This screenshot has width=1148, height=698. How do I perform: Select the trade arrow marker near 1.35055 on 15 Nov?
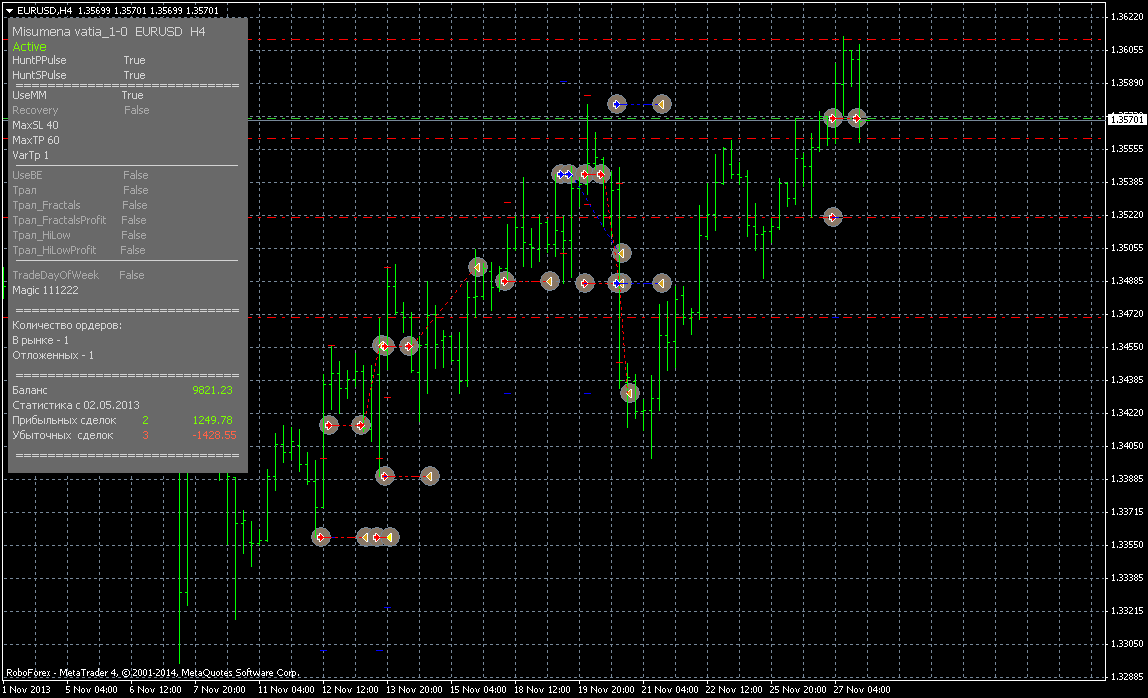pos(477,267)
